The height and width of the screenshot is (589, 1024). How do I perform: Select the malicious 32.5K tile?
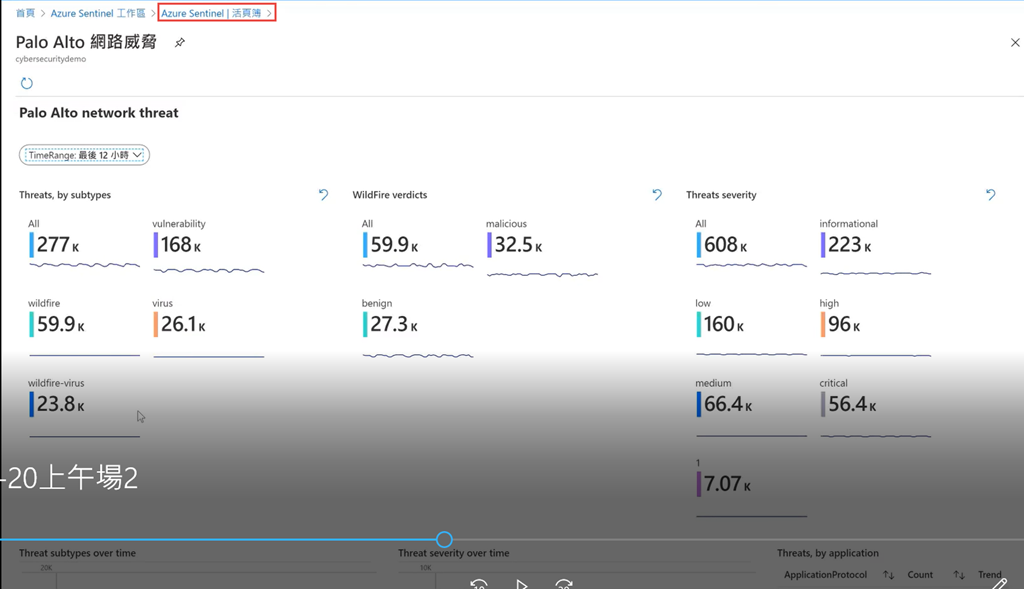pyautogui.click(x=542, y=248)
